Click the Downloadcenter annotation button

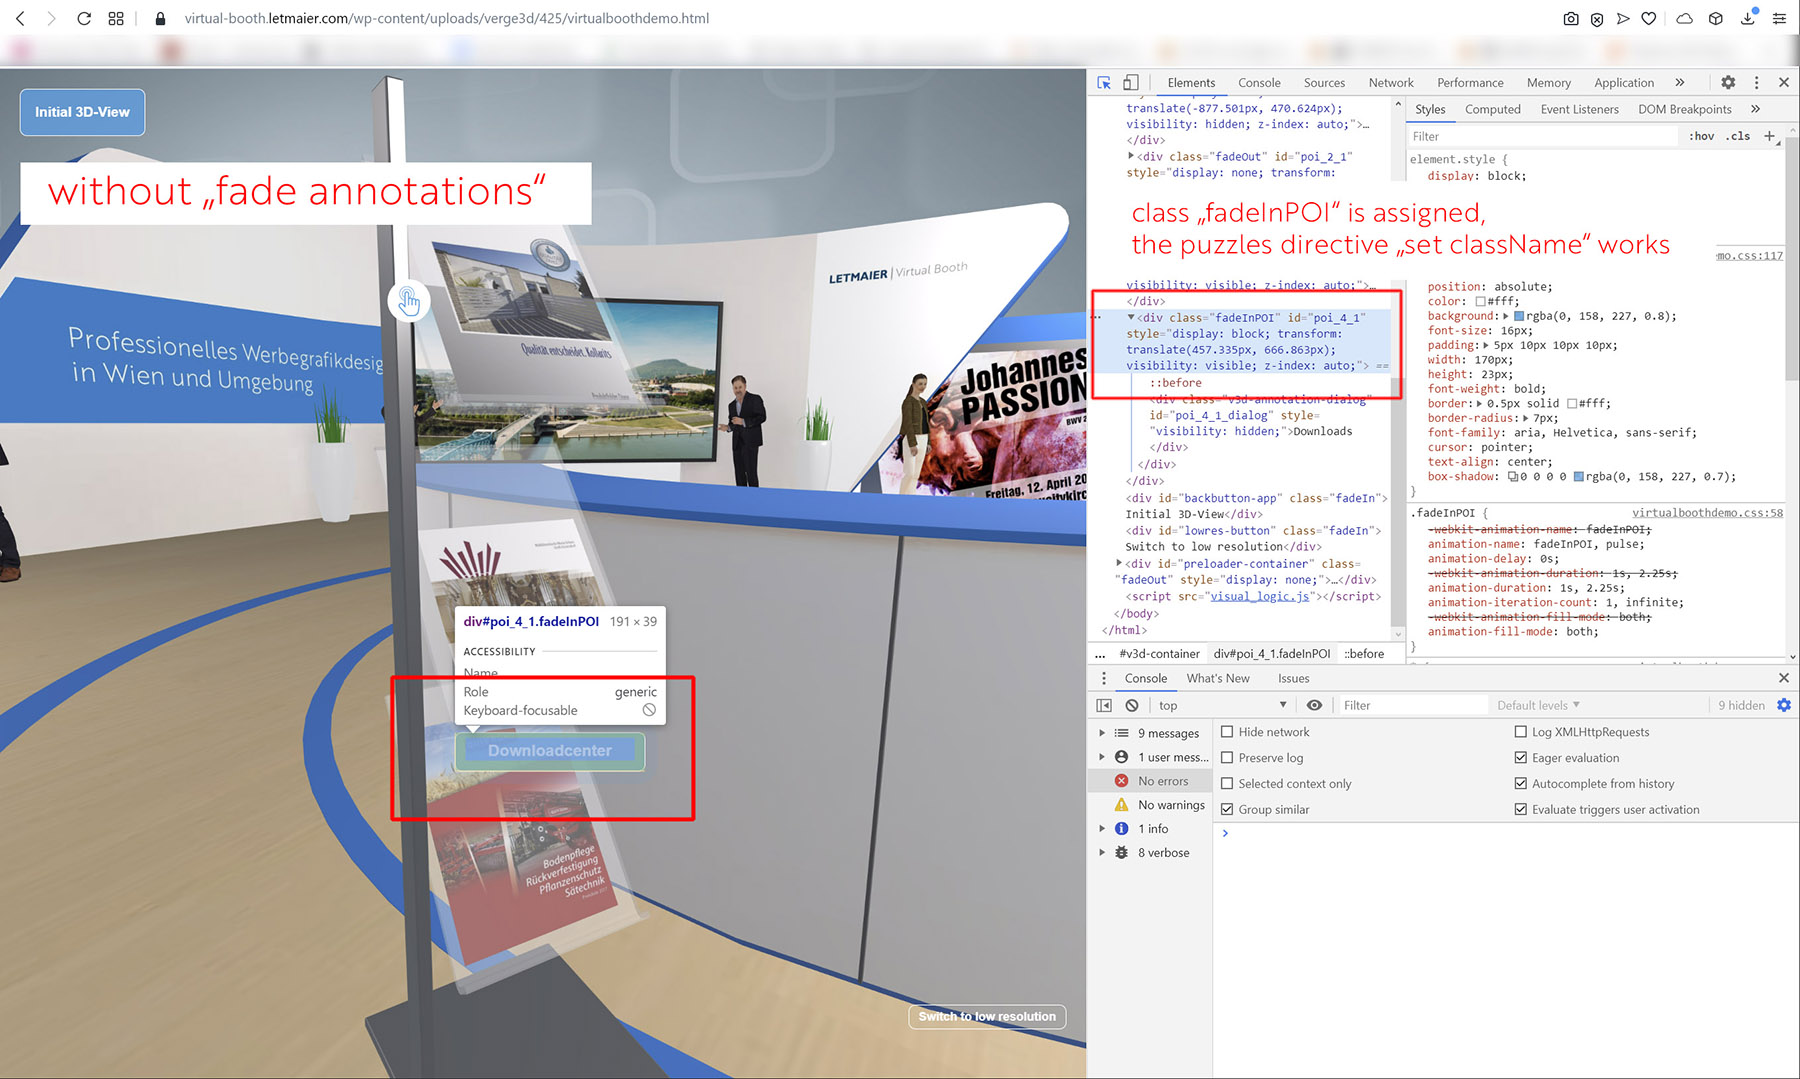[x=549, y=751]
